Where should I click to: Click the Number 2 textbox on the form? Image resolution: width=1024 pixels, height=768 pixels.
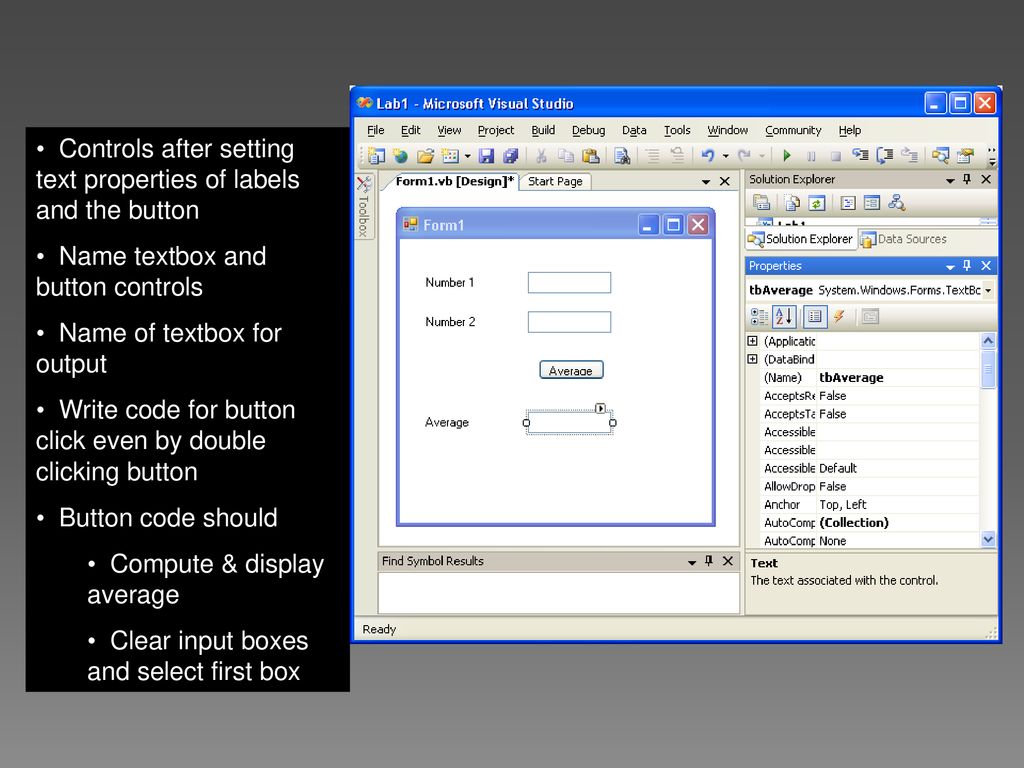[x=569, y=322]
